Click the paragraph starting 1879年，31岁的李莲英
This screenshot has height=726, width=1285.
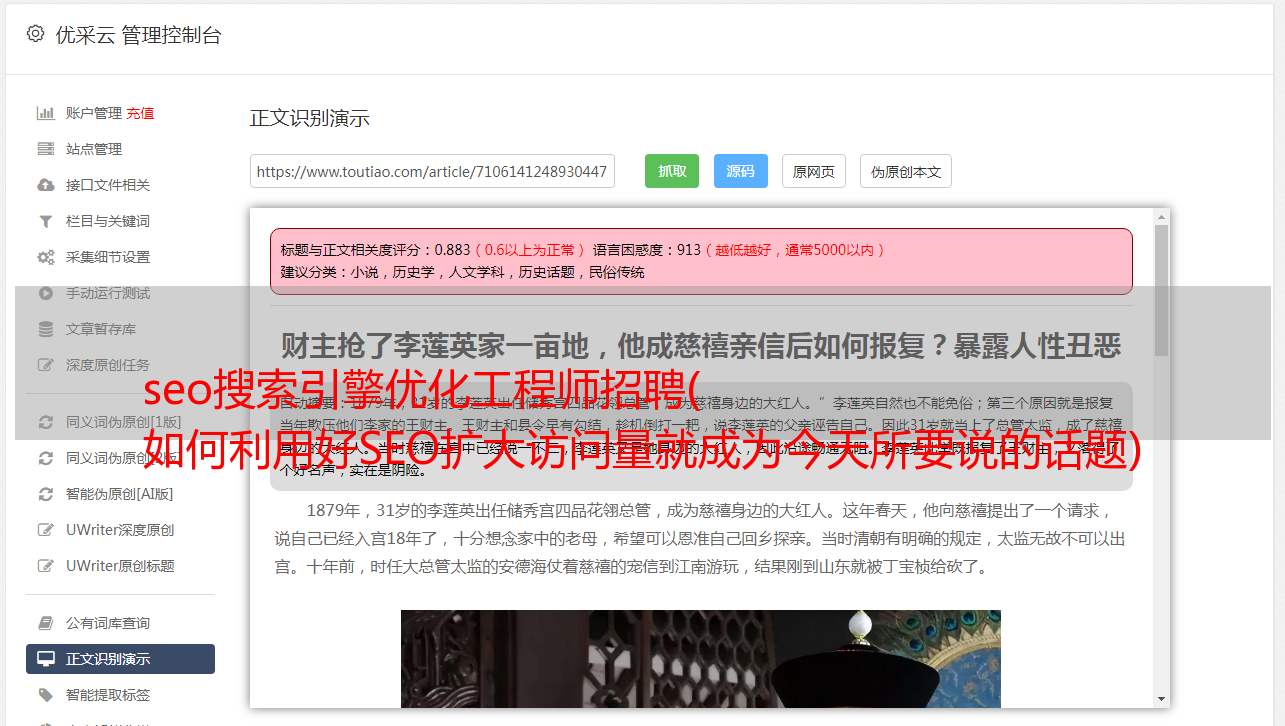tap(700, 538)
